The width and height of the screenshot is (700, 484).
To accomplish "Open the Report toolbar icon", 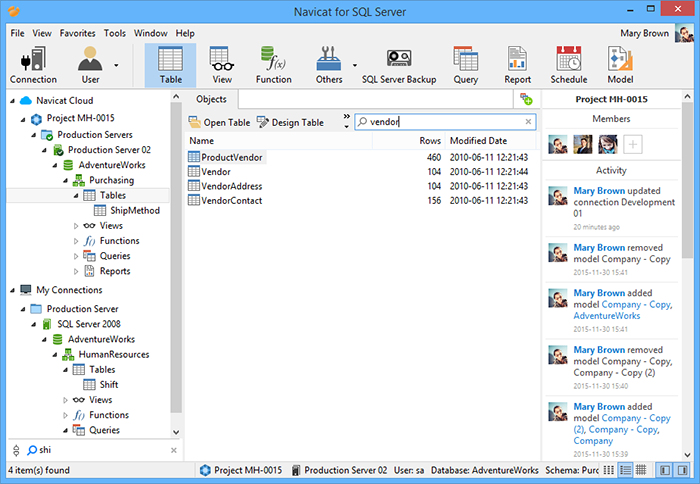I will tap(517, 65).
